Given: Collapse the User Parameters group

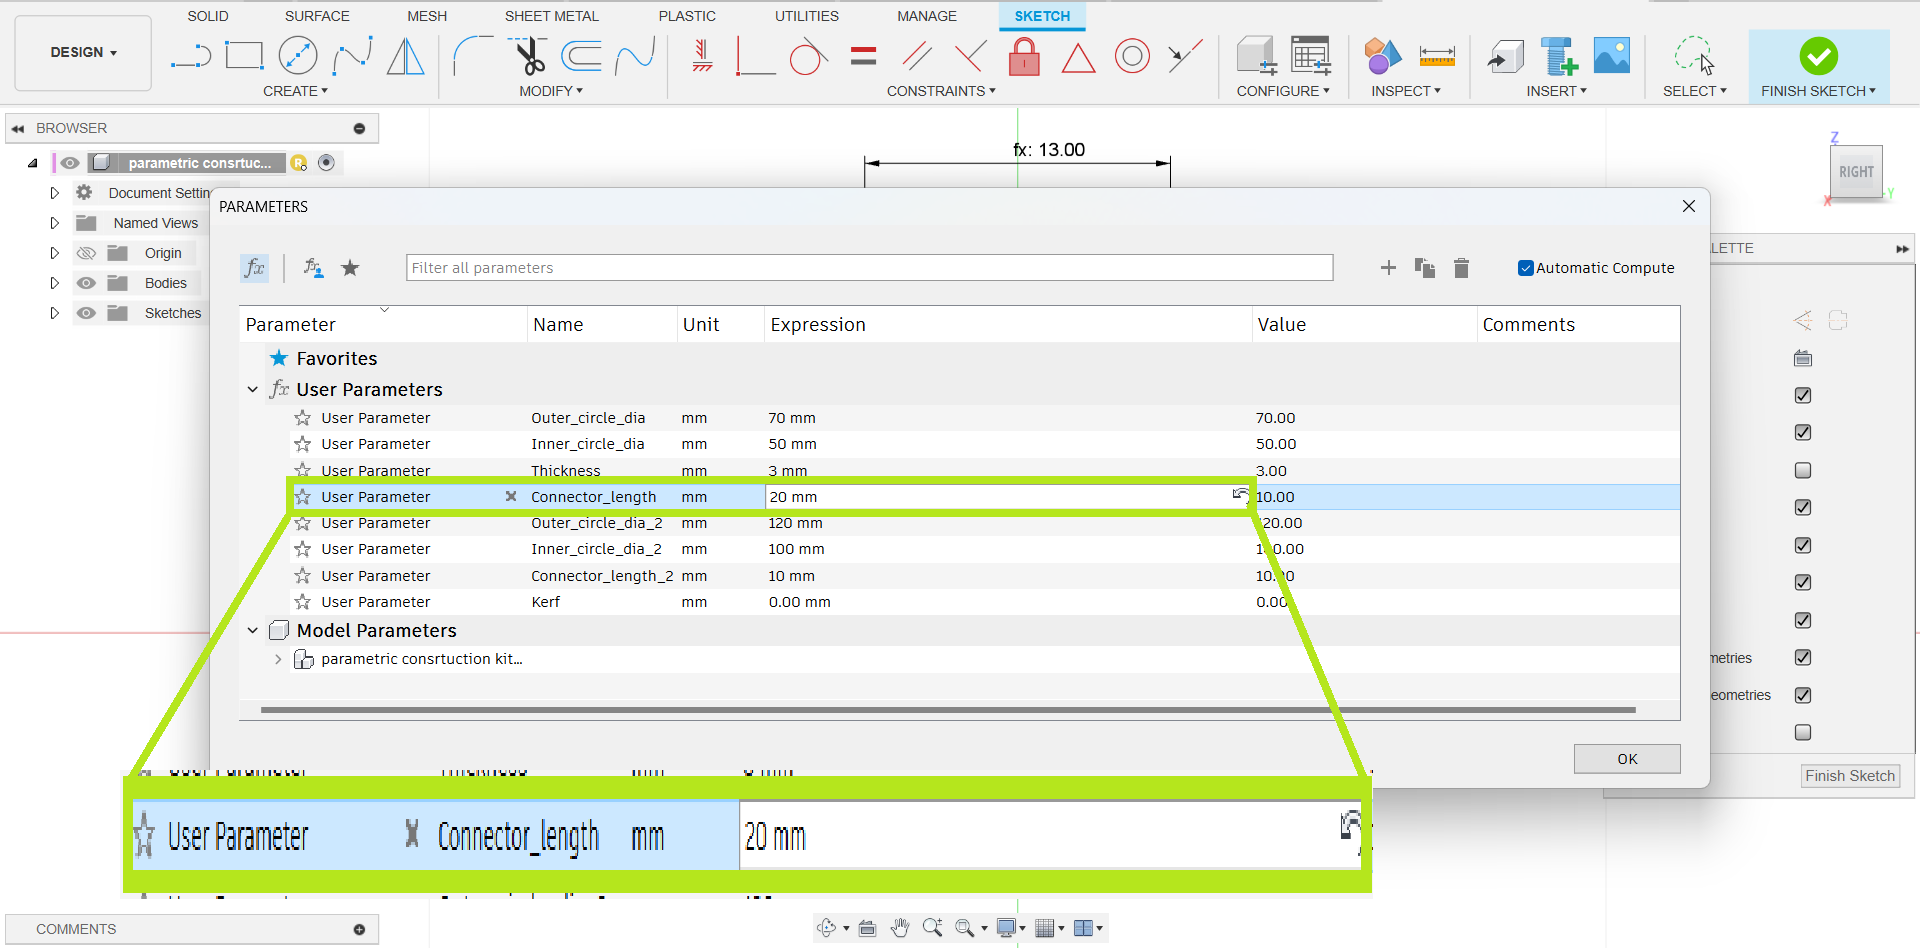Looking at the screenshot, I should [253, 390].
